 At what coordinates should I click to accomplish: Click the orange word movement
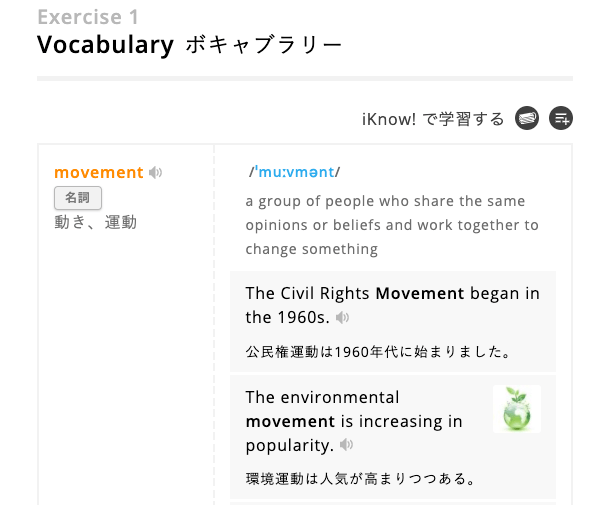(x=99, y=173)
